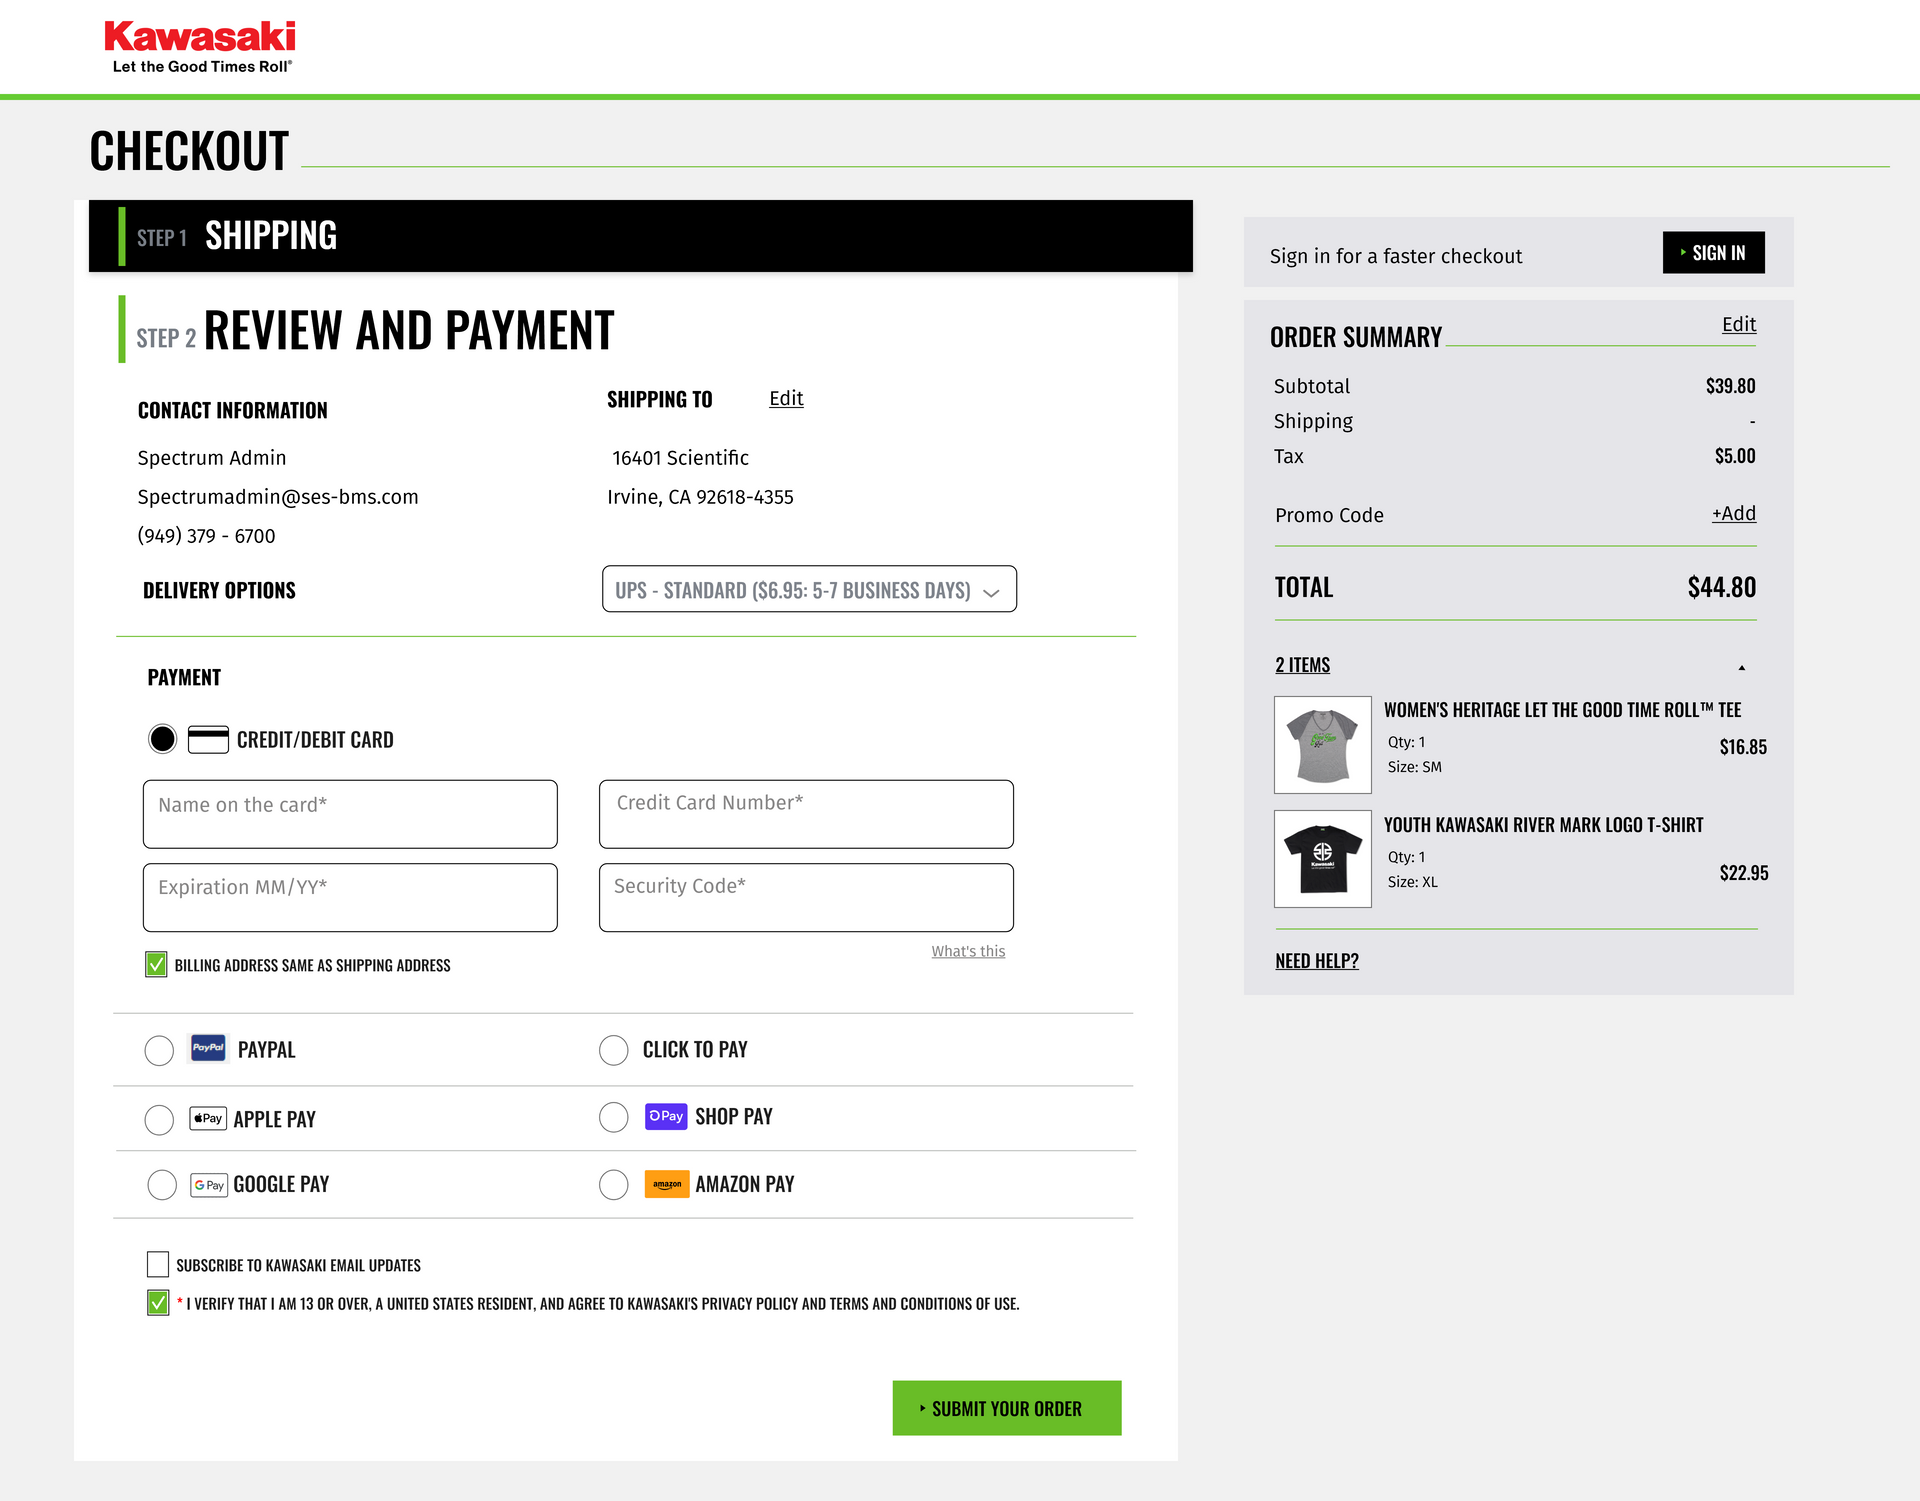1920x1501 pixels.
Task: Click the $39.80 subtotal value
Action: pos(1731,386)
